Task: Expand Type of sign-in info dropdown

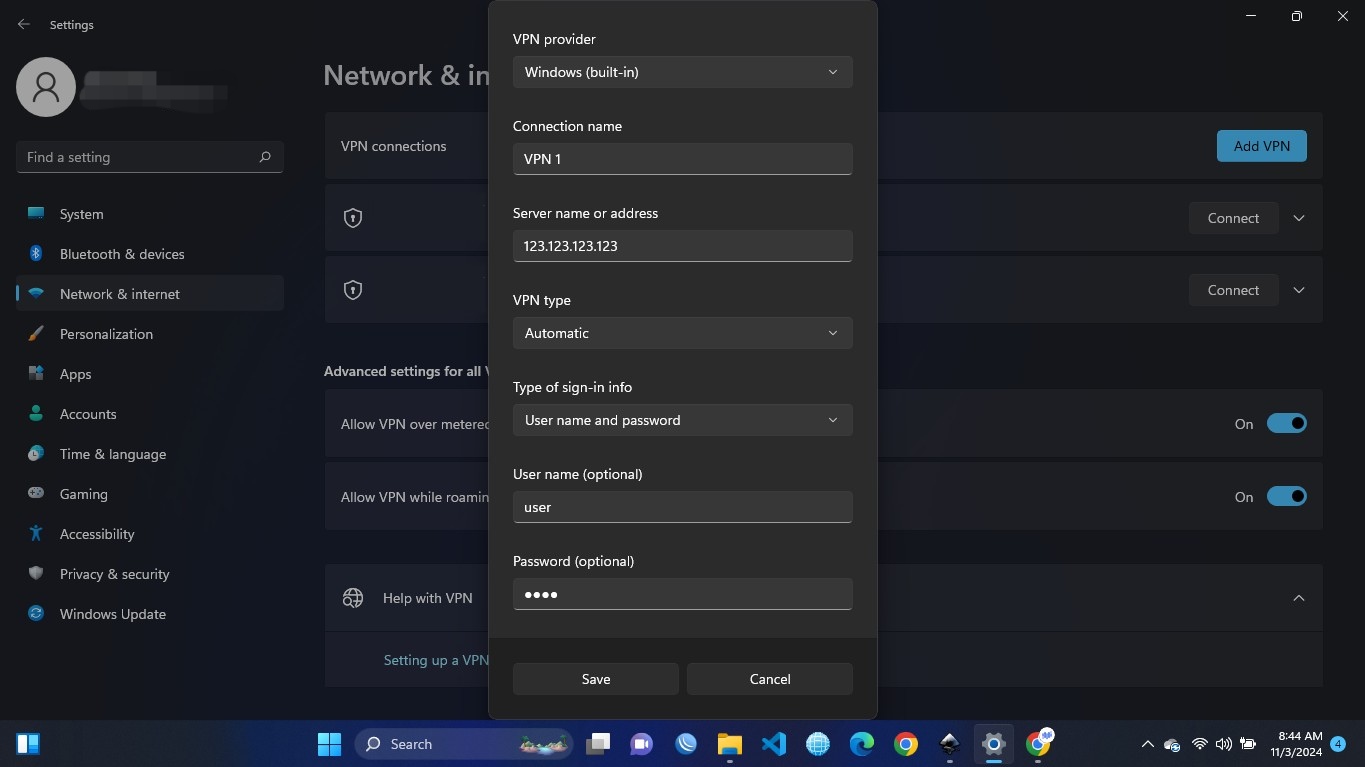Action: [682, 420]
